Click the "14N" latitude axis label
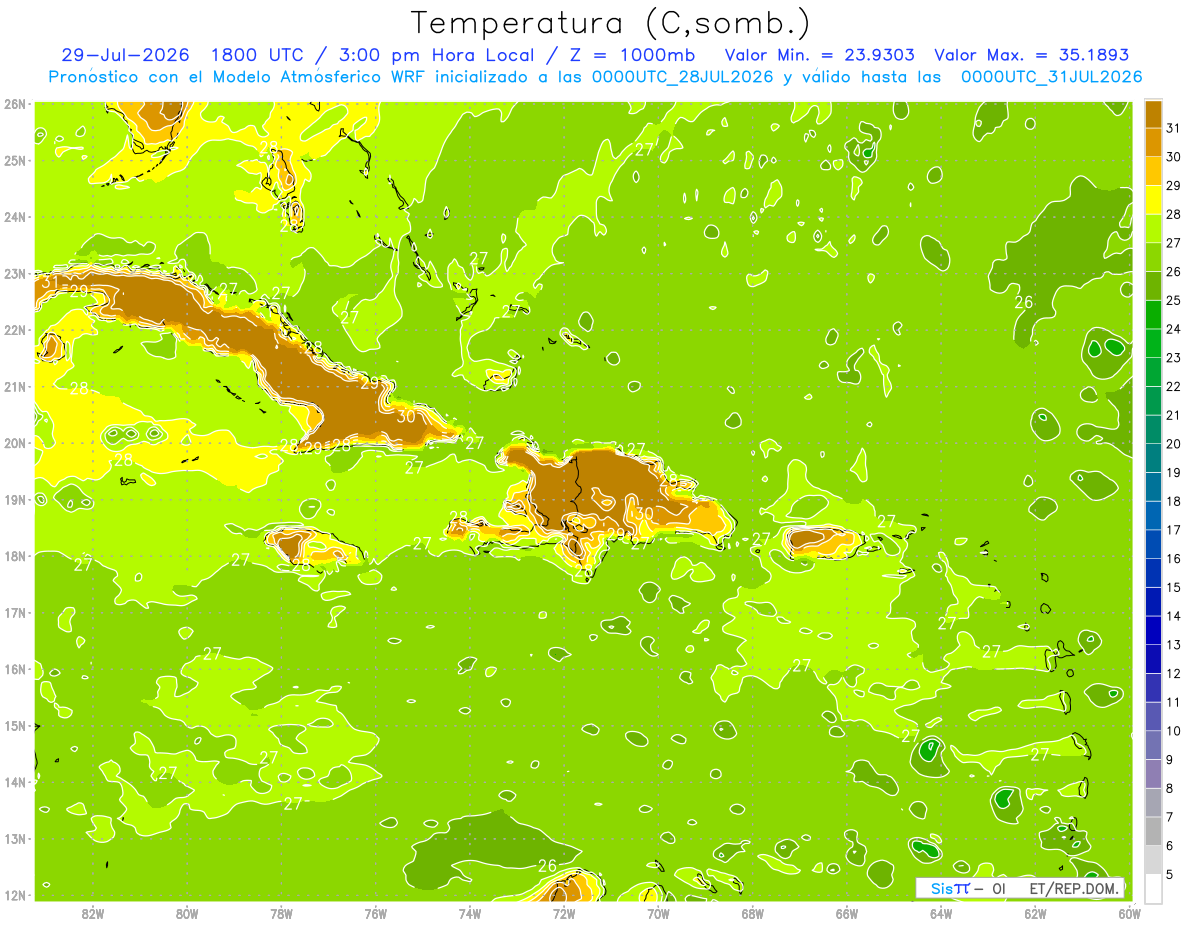Screen dimensions: 1200x927 [15, 782]
